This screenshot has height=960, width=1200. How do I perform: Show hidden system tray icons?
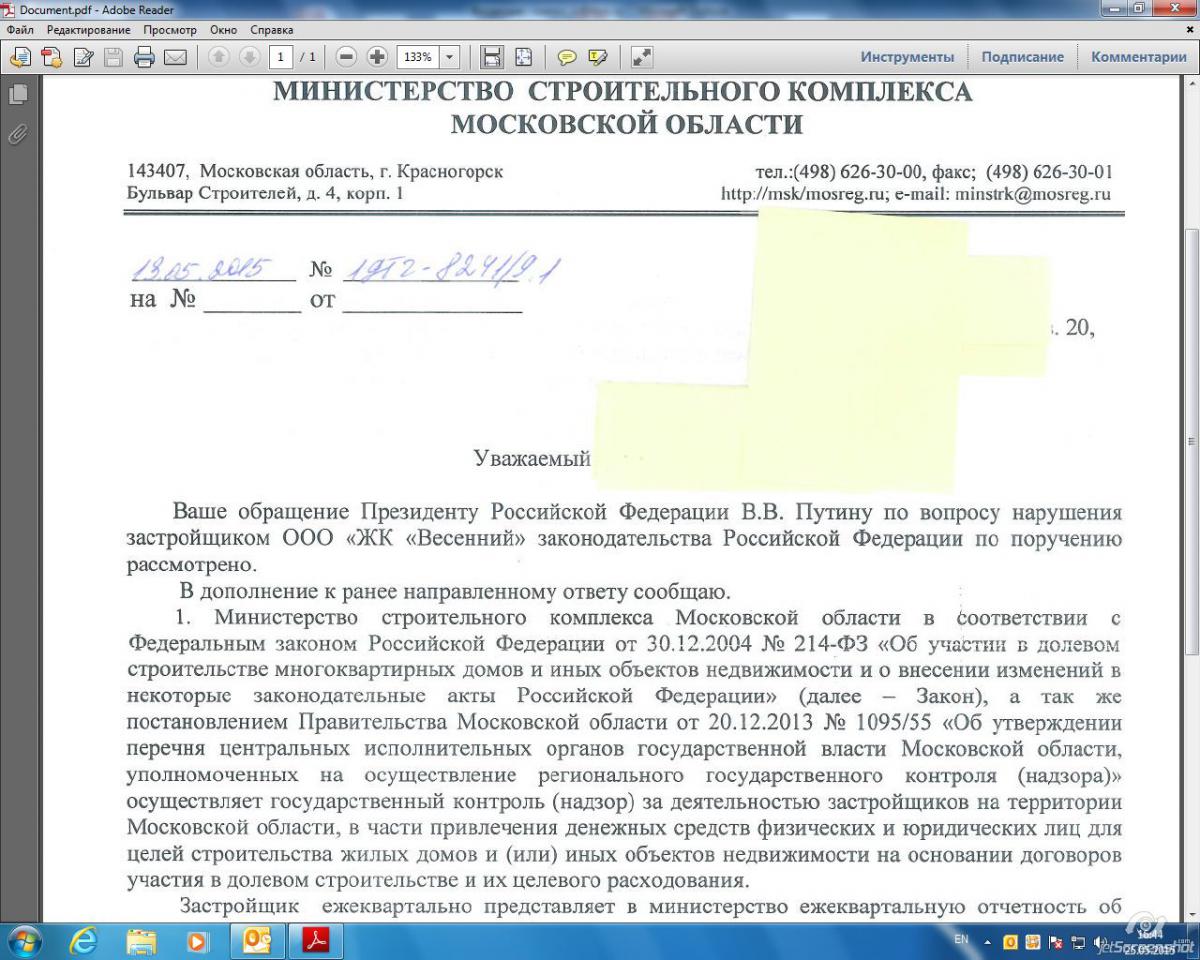(x=989, y=942)
